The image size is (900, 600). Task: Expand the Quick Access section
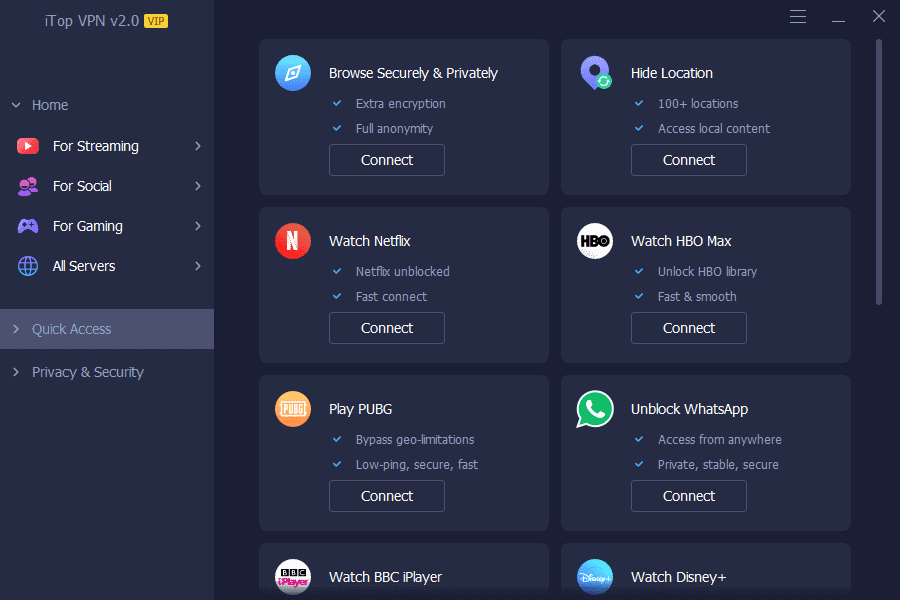(x=18, y=328)
